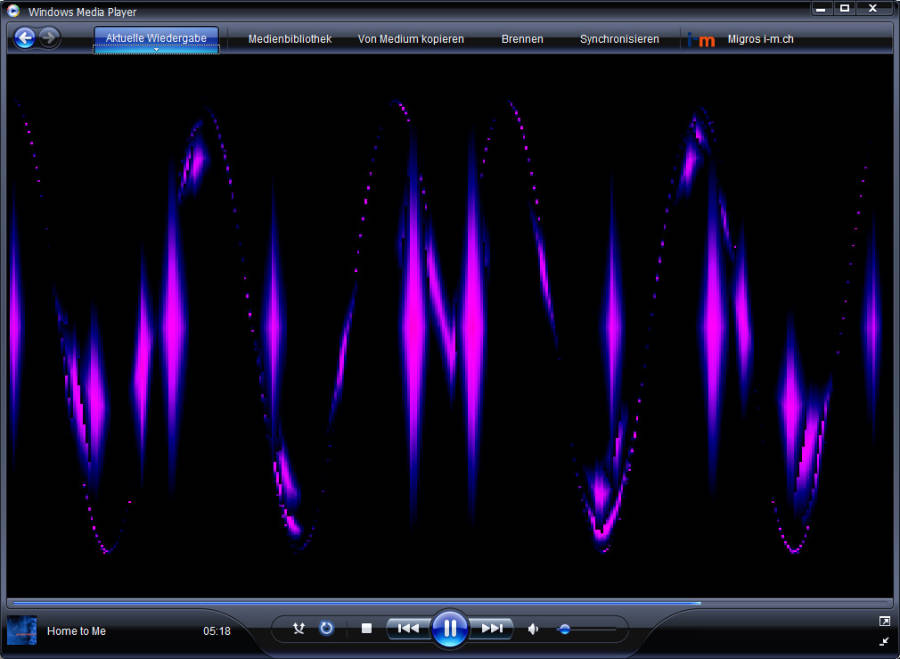The width and height of the screenshot is (900, 659).
Task: Skip to the next track
Action: [492, 628]
